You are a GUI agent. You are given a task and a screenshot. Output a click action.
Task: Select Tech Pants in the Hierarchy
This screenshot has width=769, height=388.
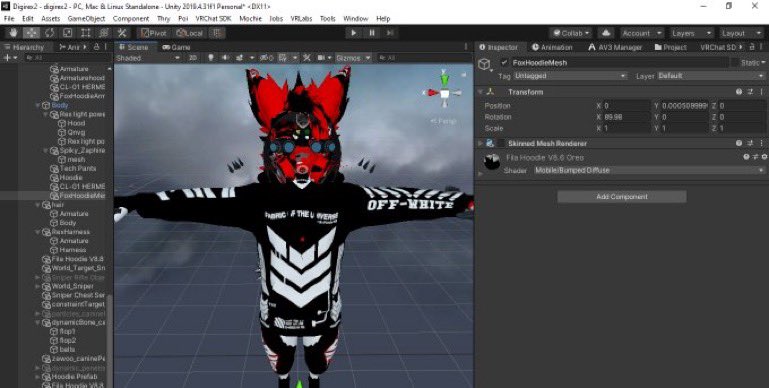[x=77, y=168]
